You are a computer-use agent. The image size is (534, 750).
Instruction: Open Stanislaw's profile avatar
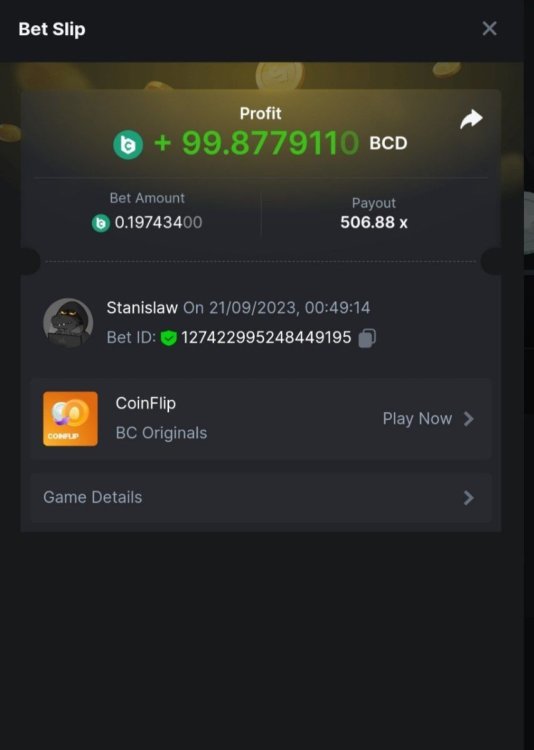click(x=68, y=323)
